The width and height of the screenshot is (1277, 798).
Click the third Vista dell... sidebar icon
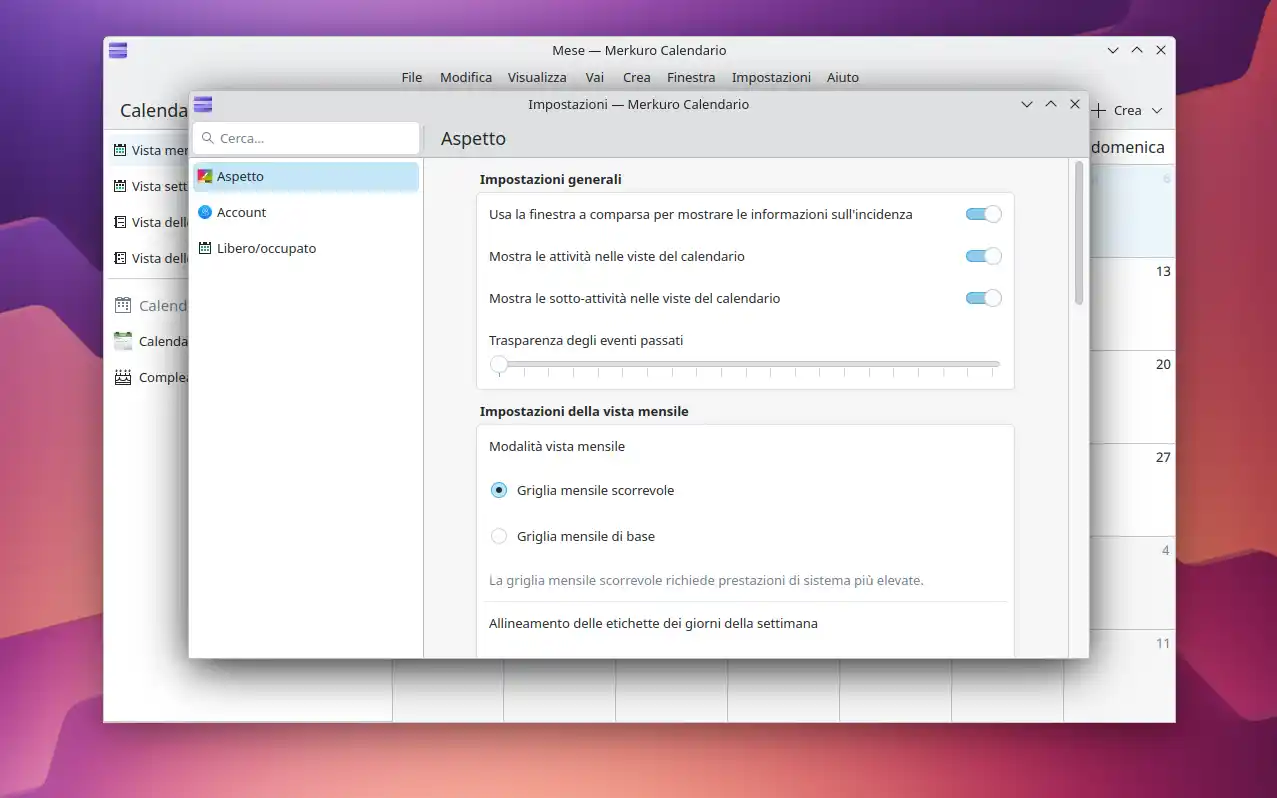[120, 222]
